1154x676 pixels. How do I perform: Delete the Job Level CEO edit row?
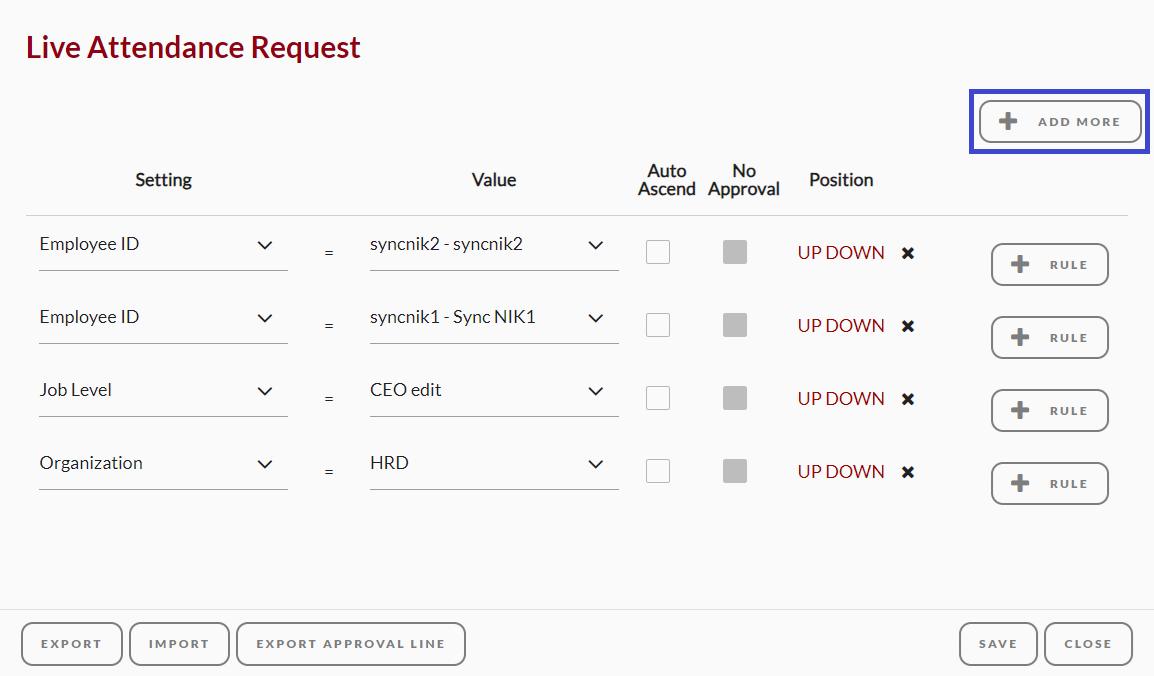[908, 399]
